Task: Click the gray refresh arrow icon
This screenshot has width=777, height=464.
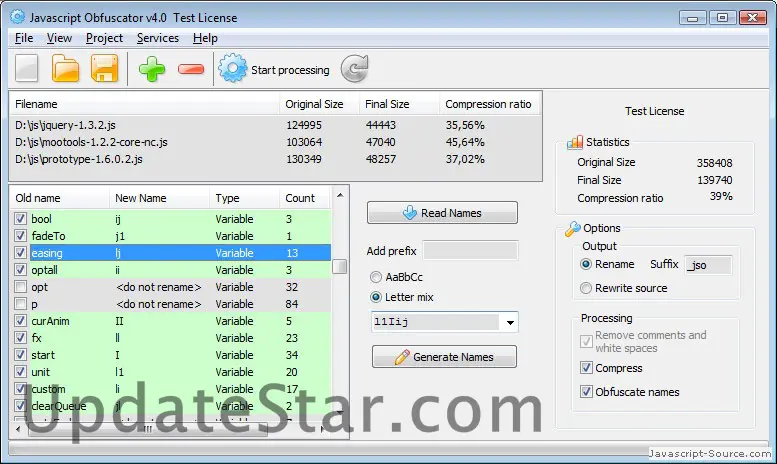Action: tap(355, 68)
